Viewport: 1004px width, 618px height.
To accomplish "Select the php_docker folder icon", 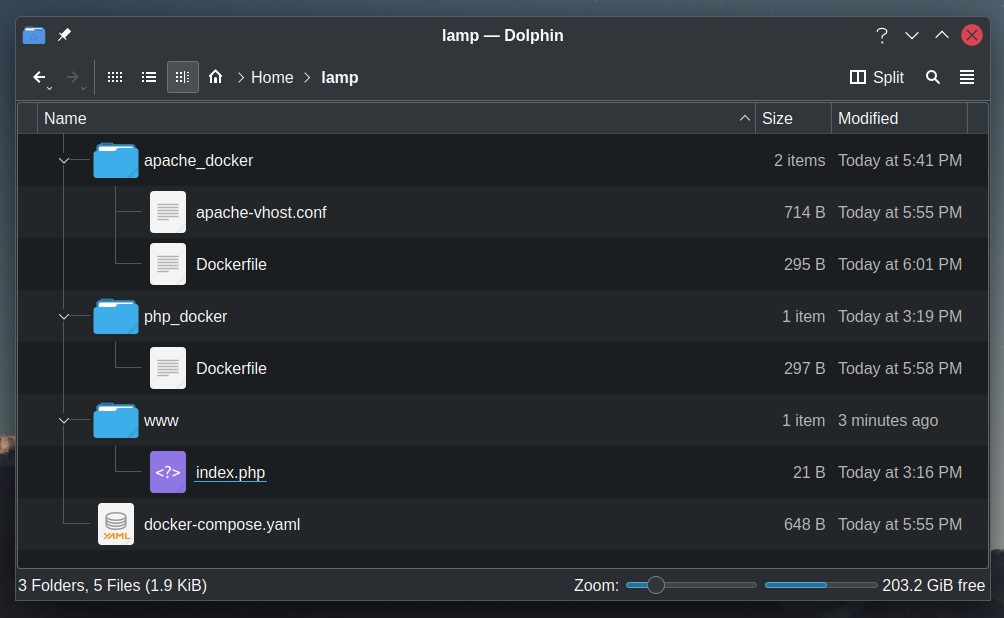I will pyautogui.click(x=116, y=316).
